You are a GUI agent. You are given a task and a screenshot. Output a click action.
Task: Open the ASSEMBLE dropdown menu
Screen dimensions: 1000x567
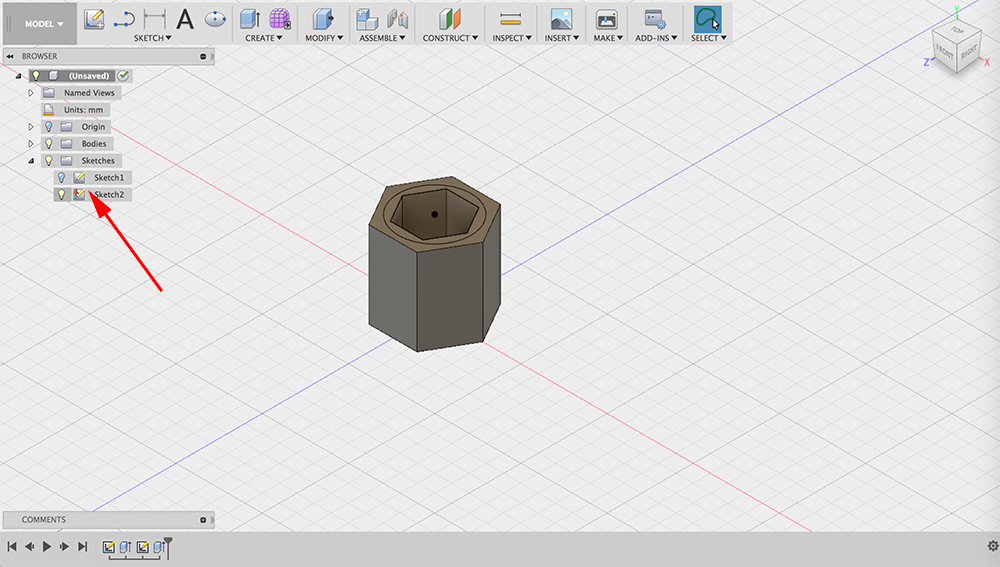(x=382, y=38)
